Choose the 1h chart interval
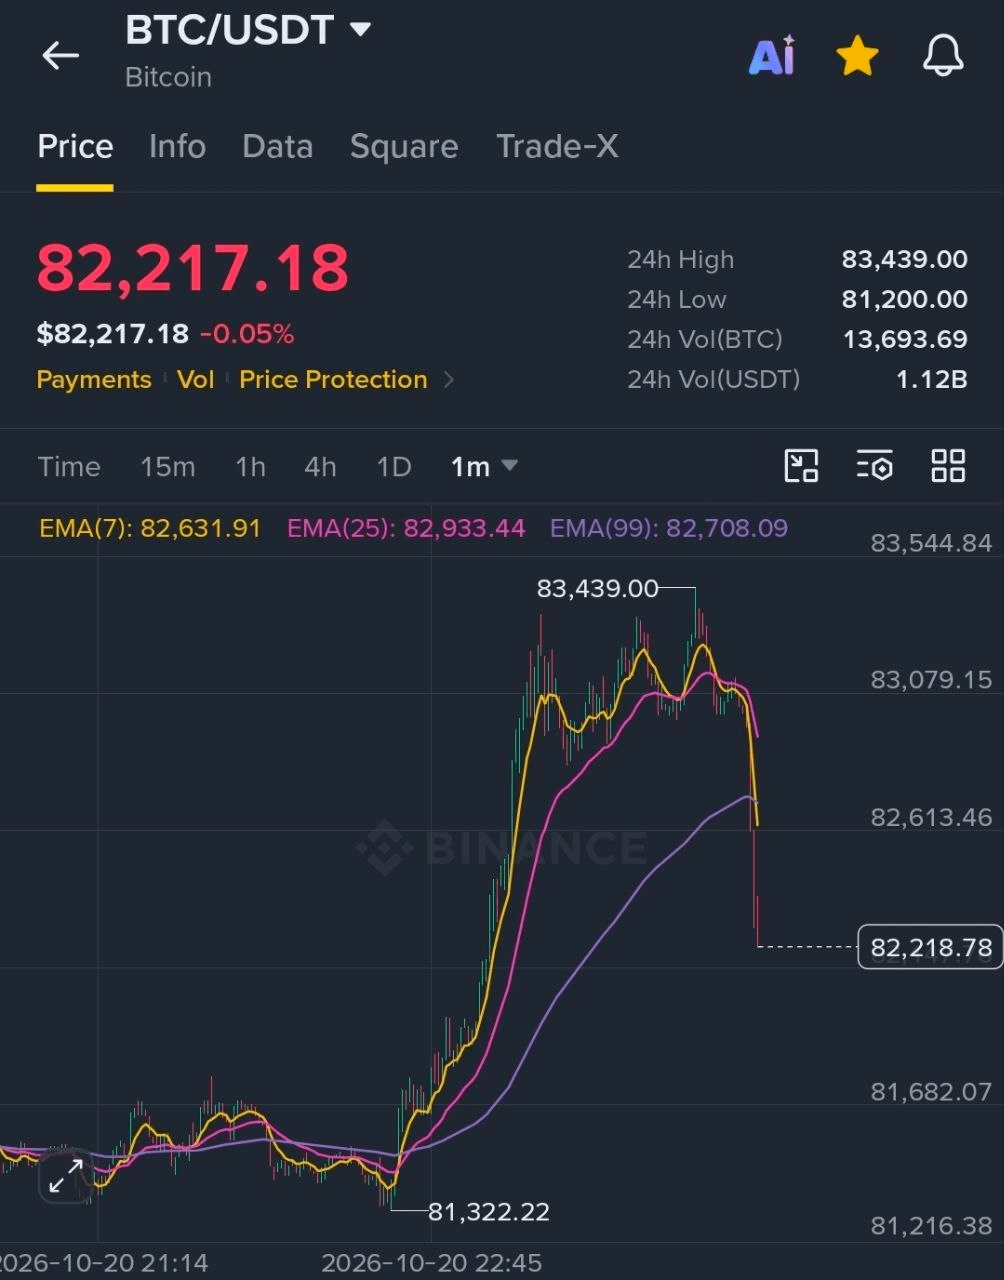The height and width of the screenshot is (1280, 1004). click(x=250, y=466)
